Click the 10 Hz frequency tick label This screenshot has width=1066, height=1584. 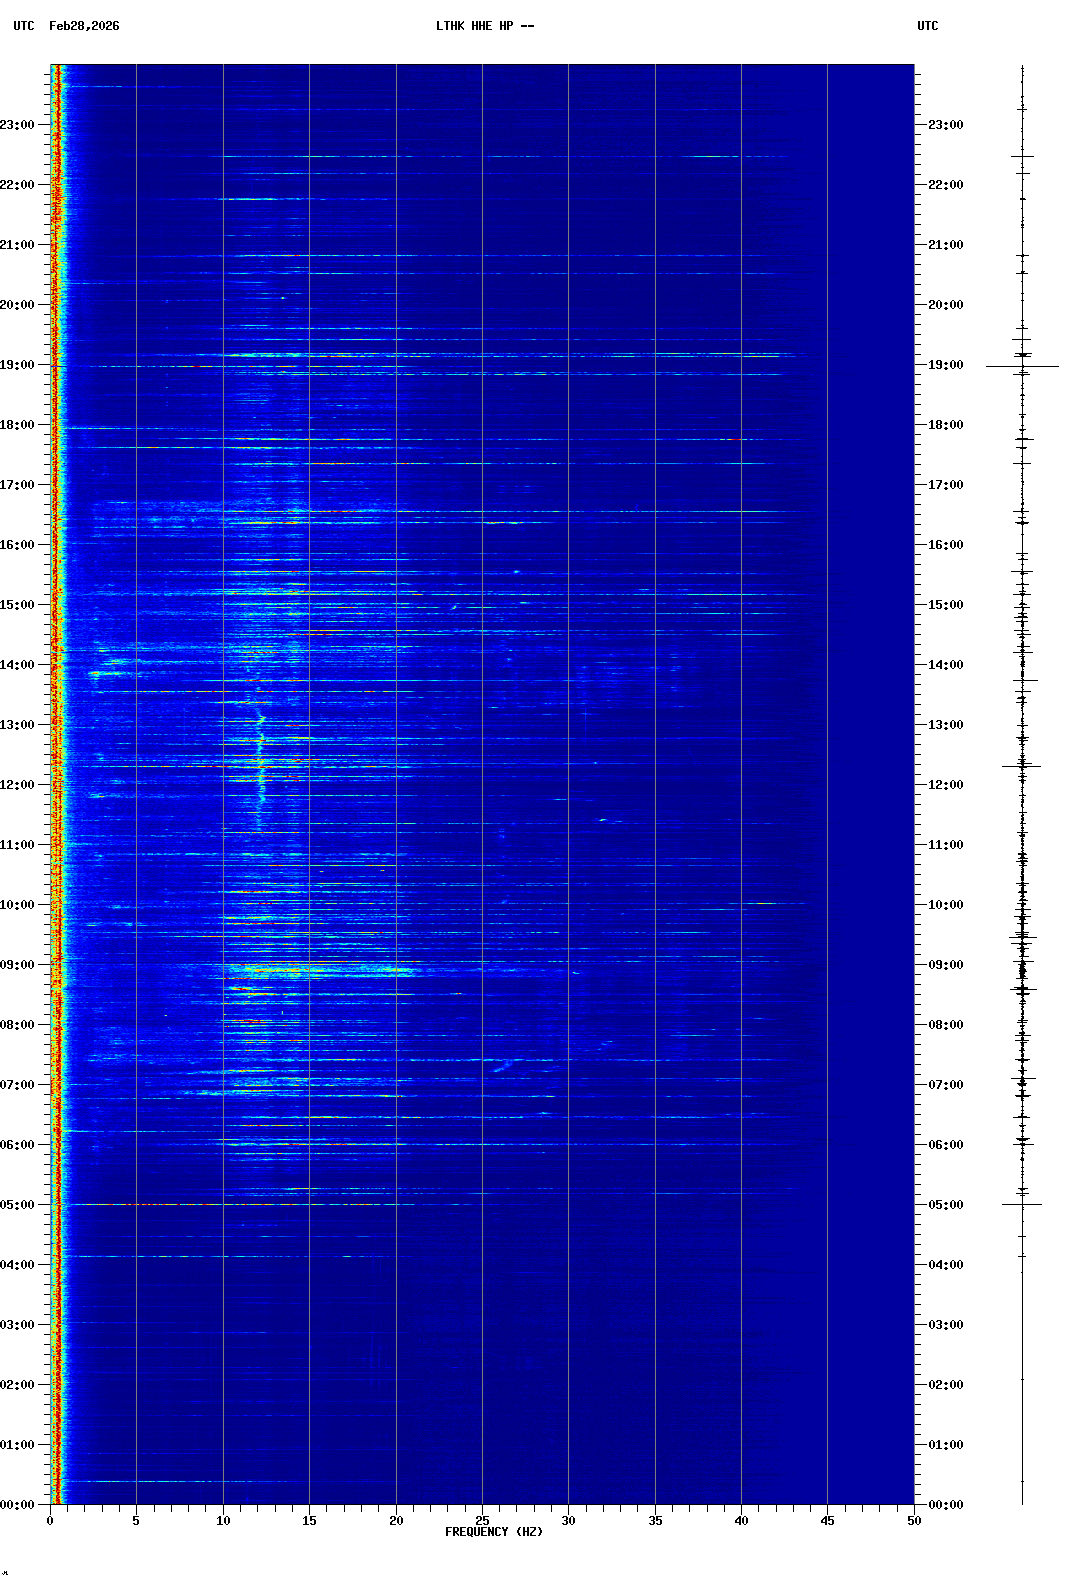[223, 1521]
